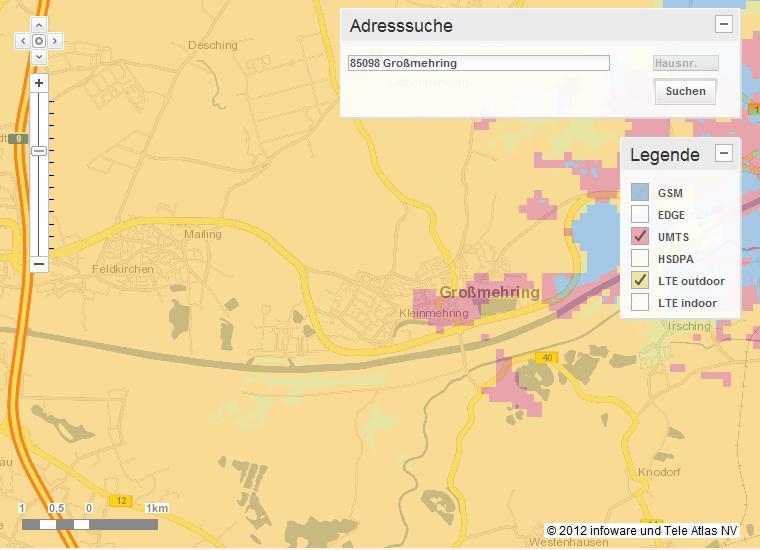Pan the map up with arrow

[x=39, y=25]
